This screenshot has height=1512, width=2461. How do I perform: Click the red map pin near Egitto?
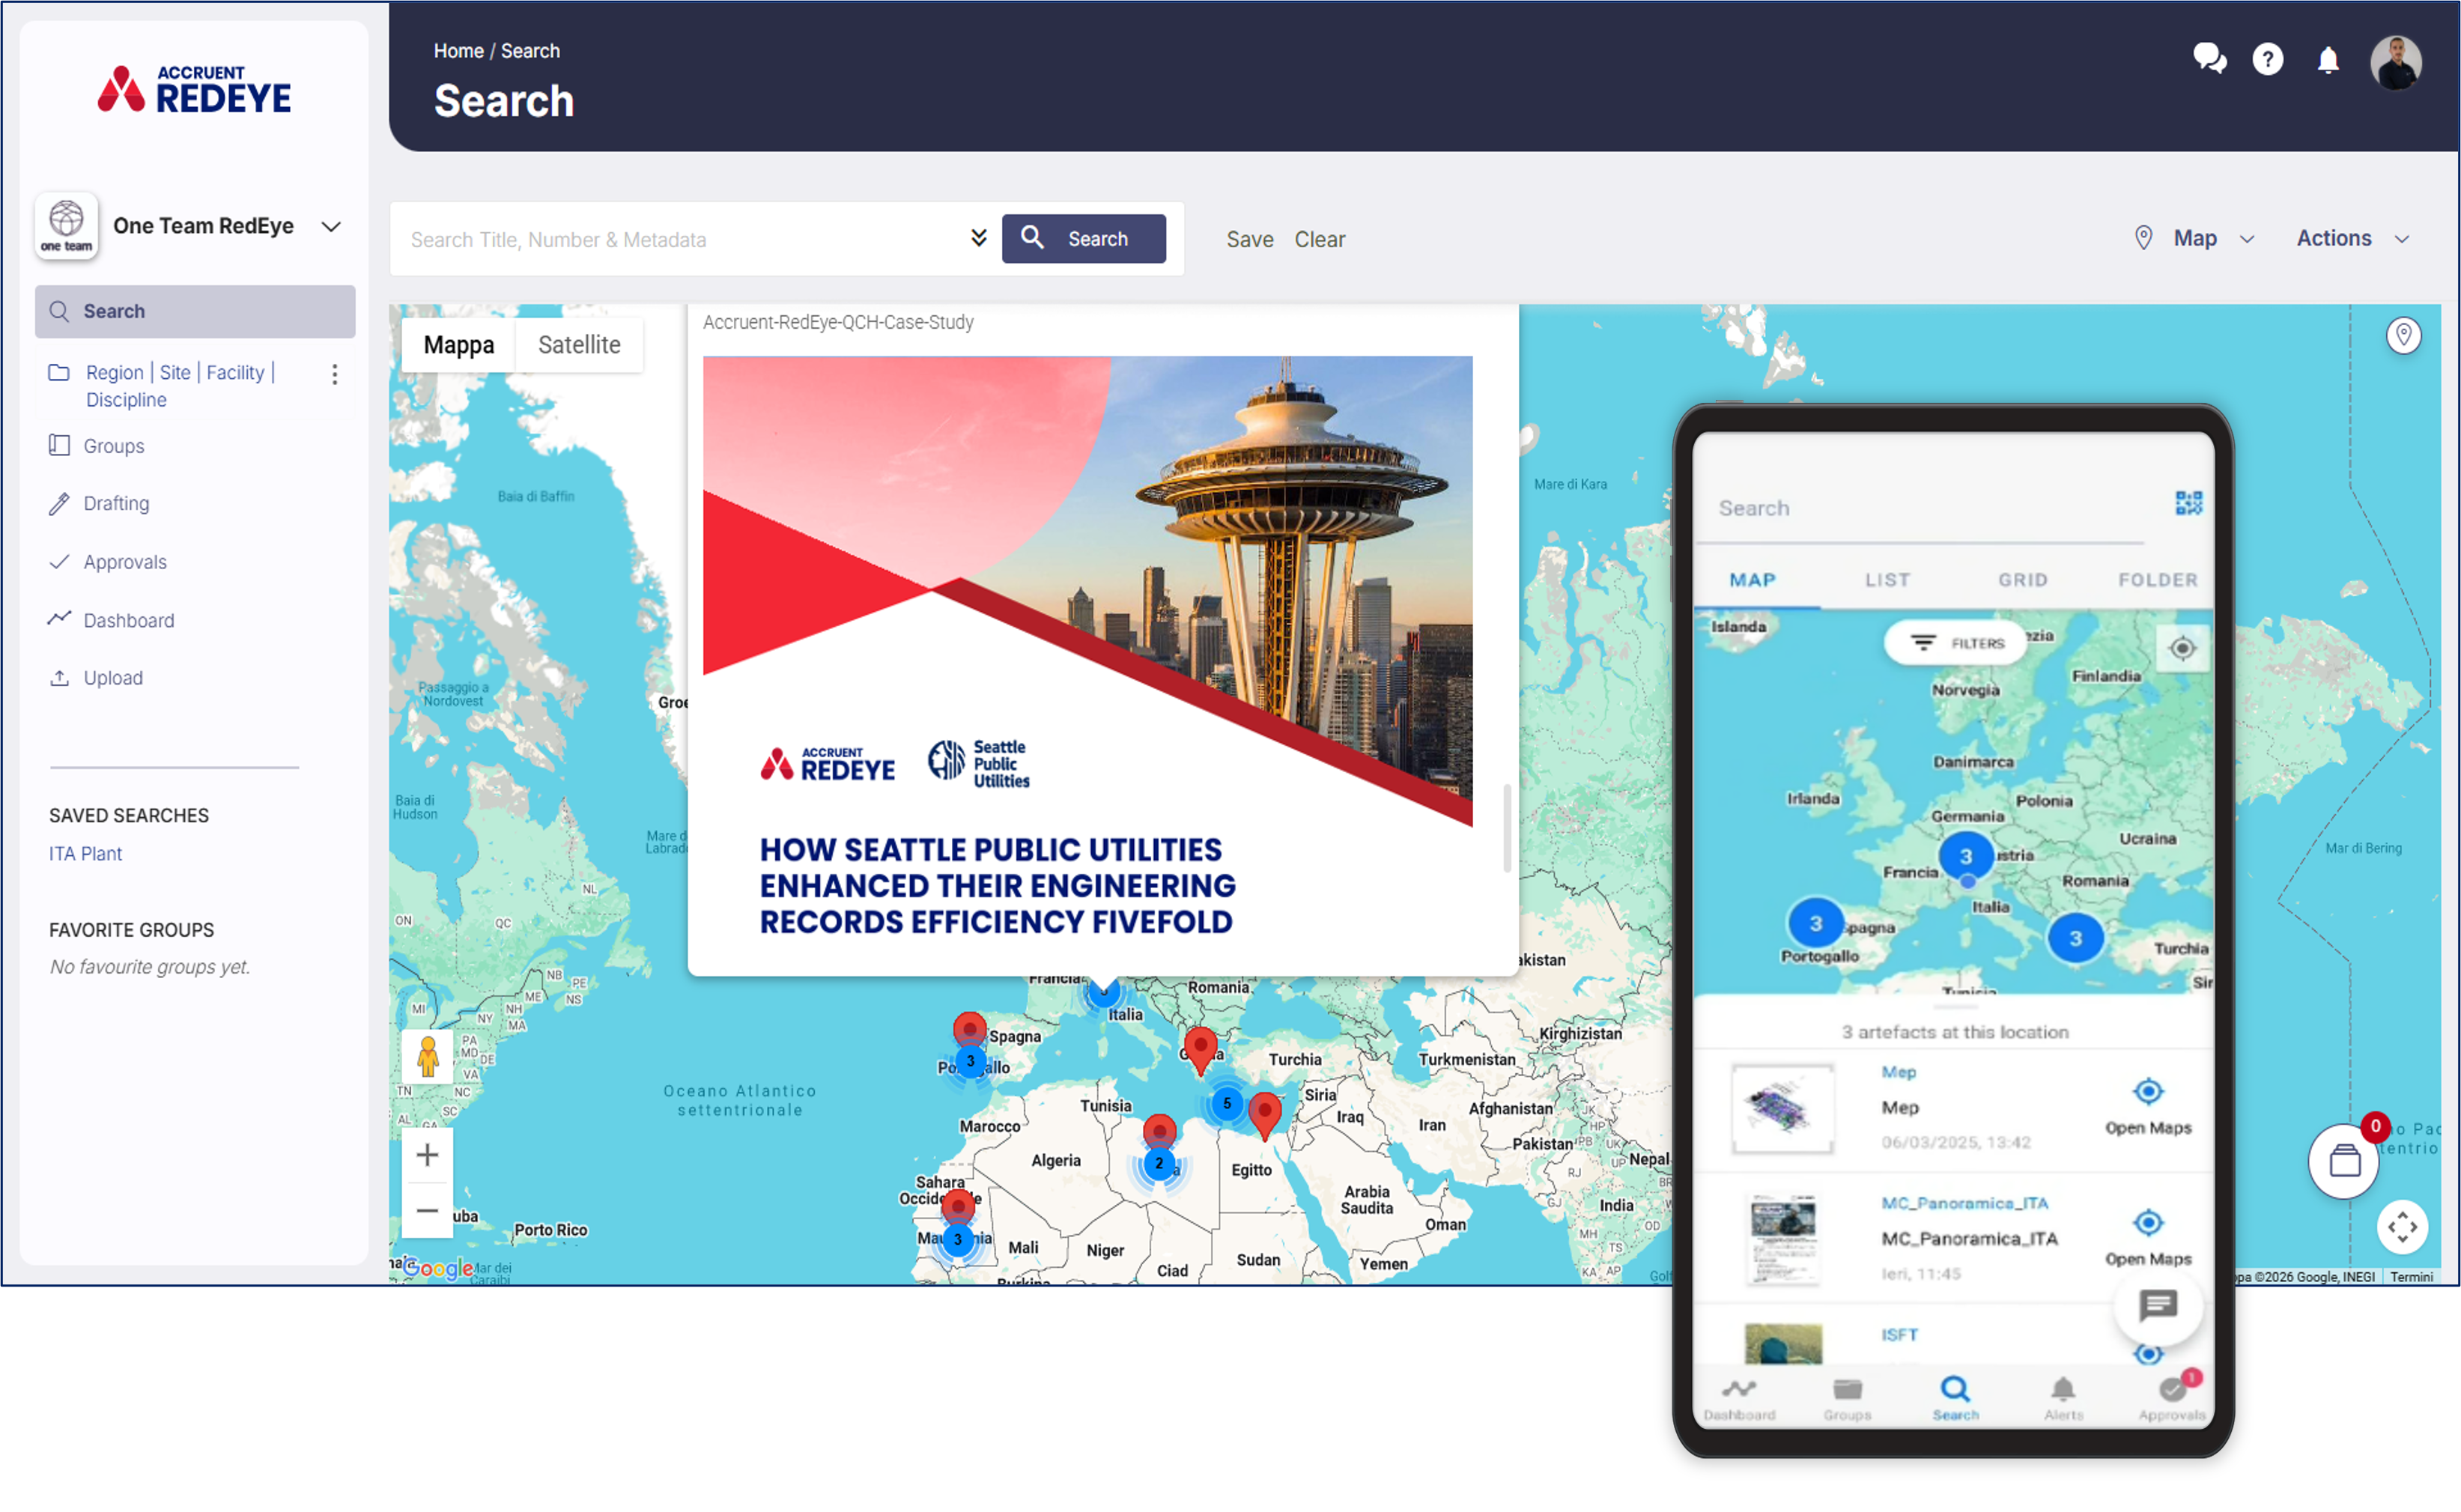click(1264, 1114)
